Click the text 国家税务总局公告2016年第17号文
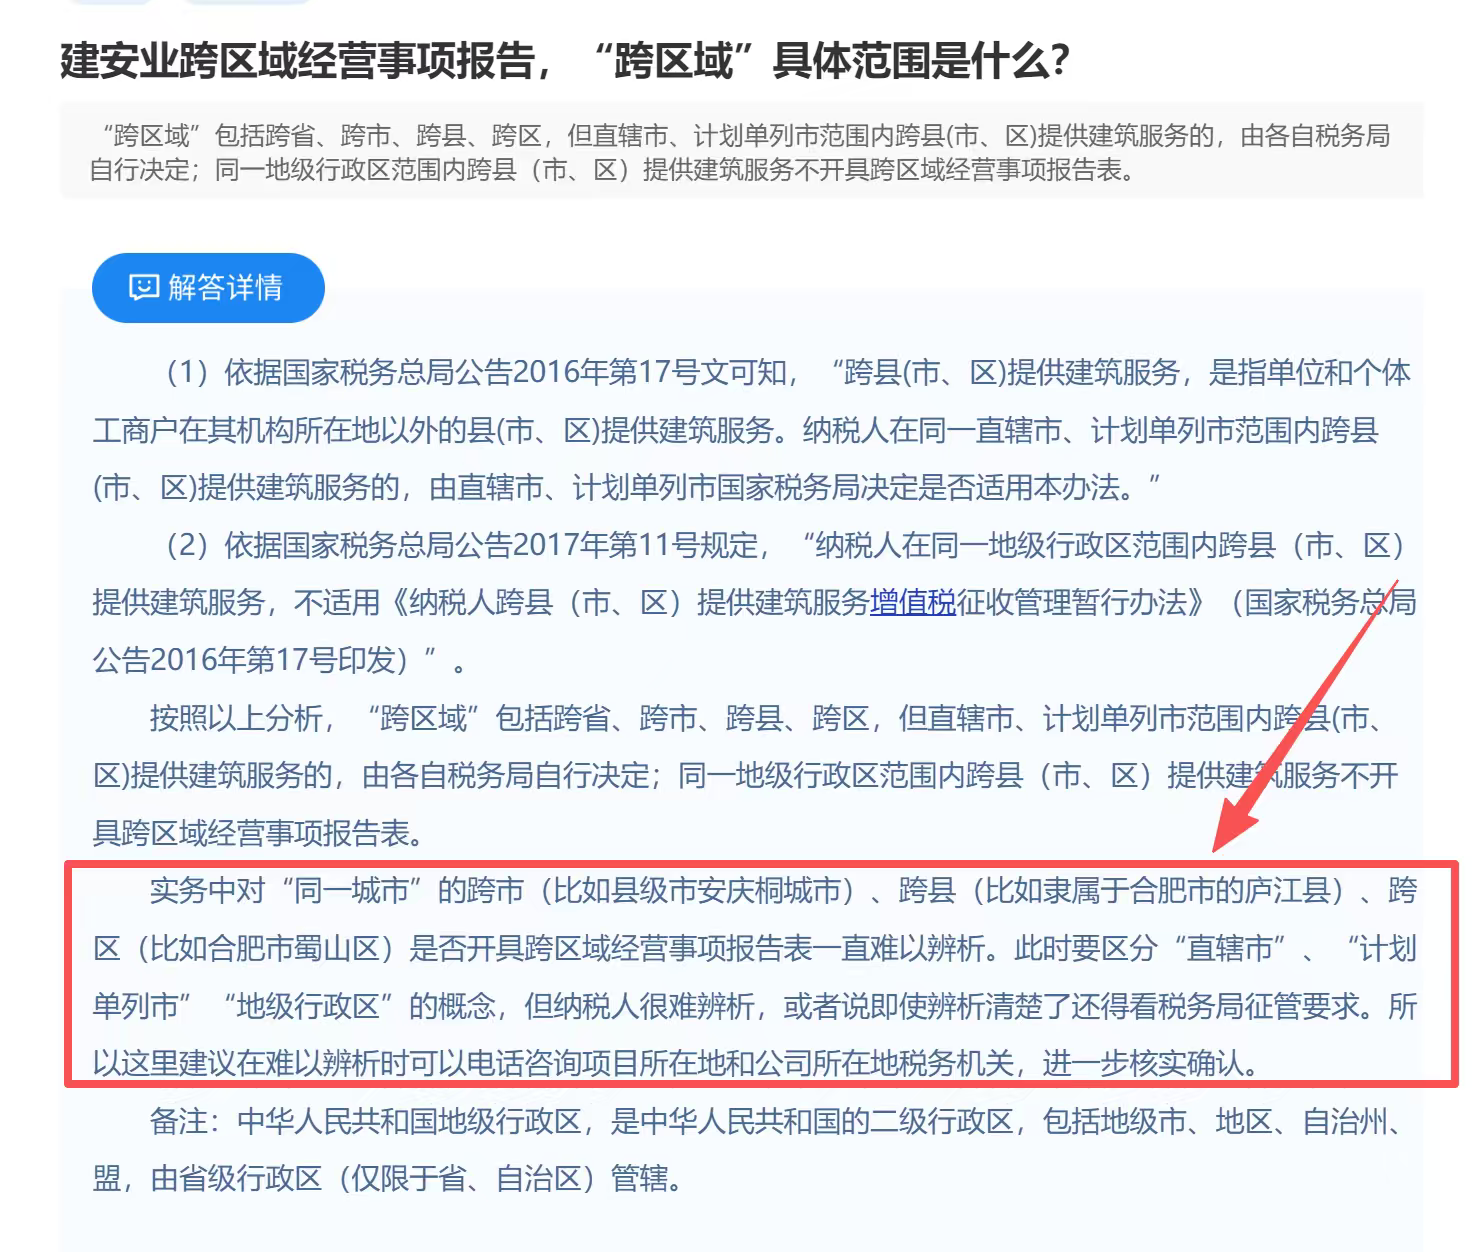The image size is (1476, 1252). tap(504, 373)
